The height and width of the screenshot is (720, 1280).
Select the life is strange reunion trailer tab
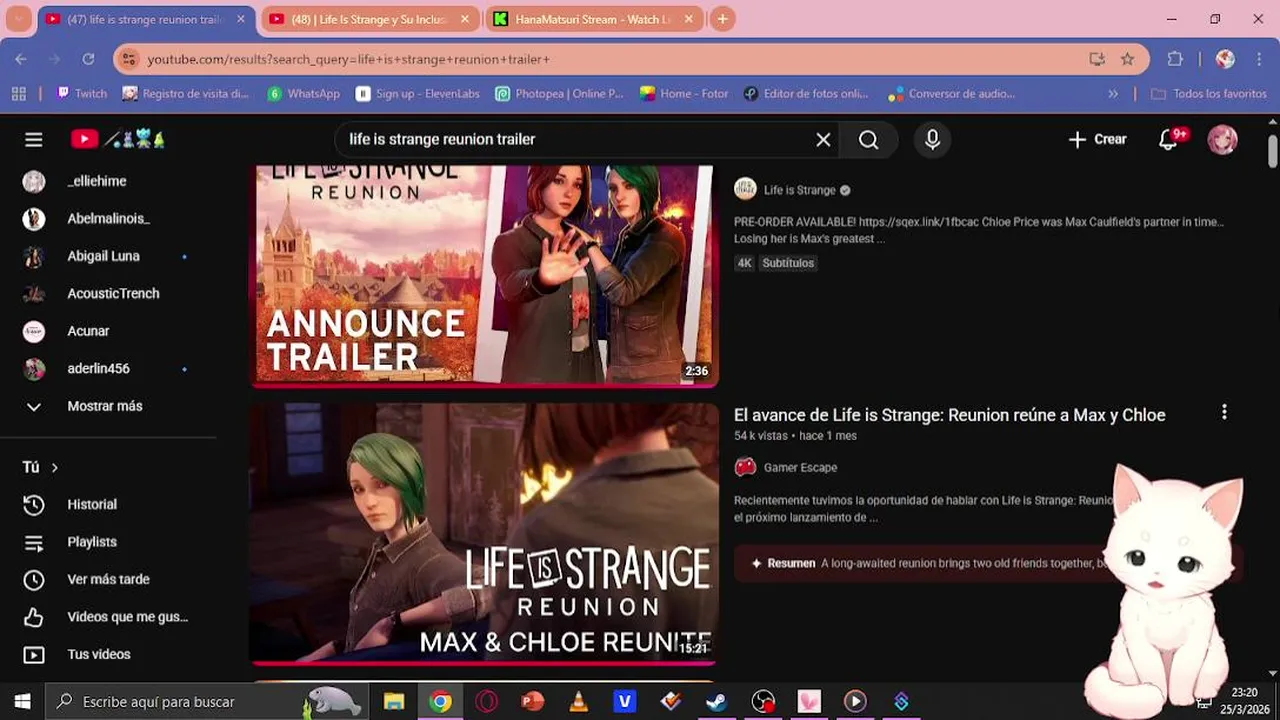click(145, 19)
